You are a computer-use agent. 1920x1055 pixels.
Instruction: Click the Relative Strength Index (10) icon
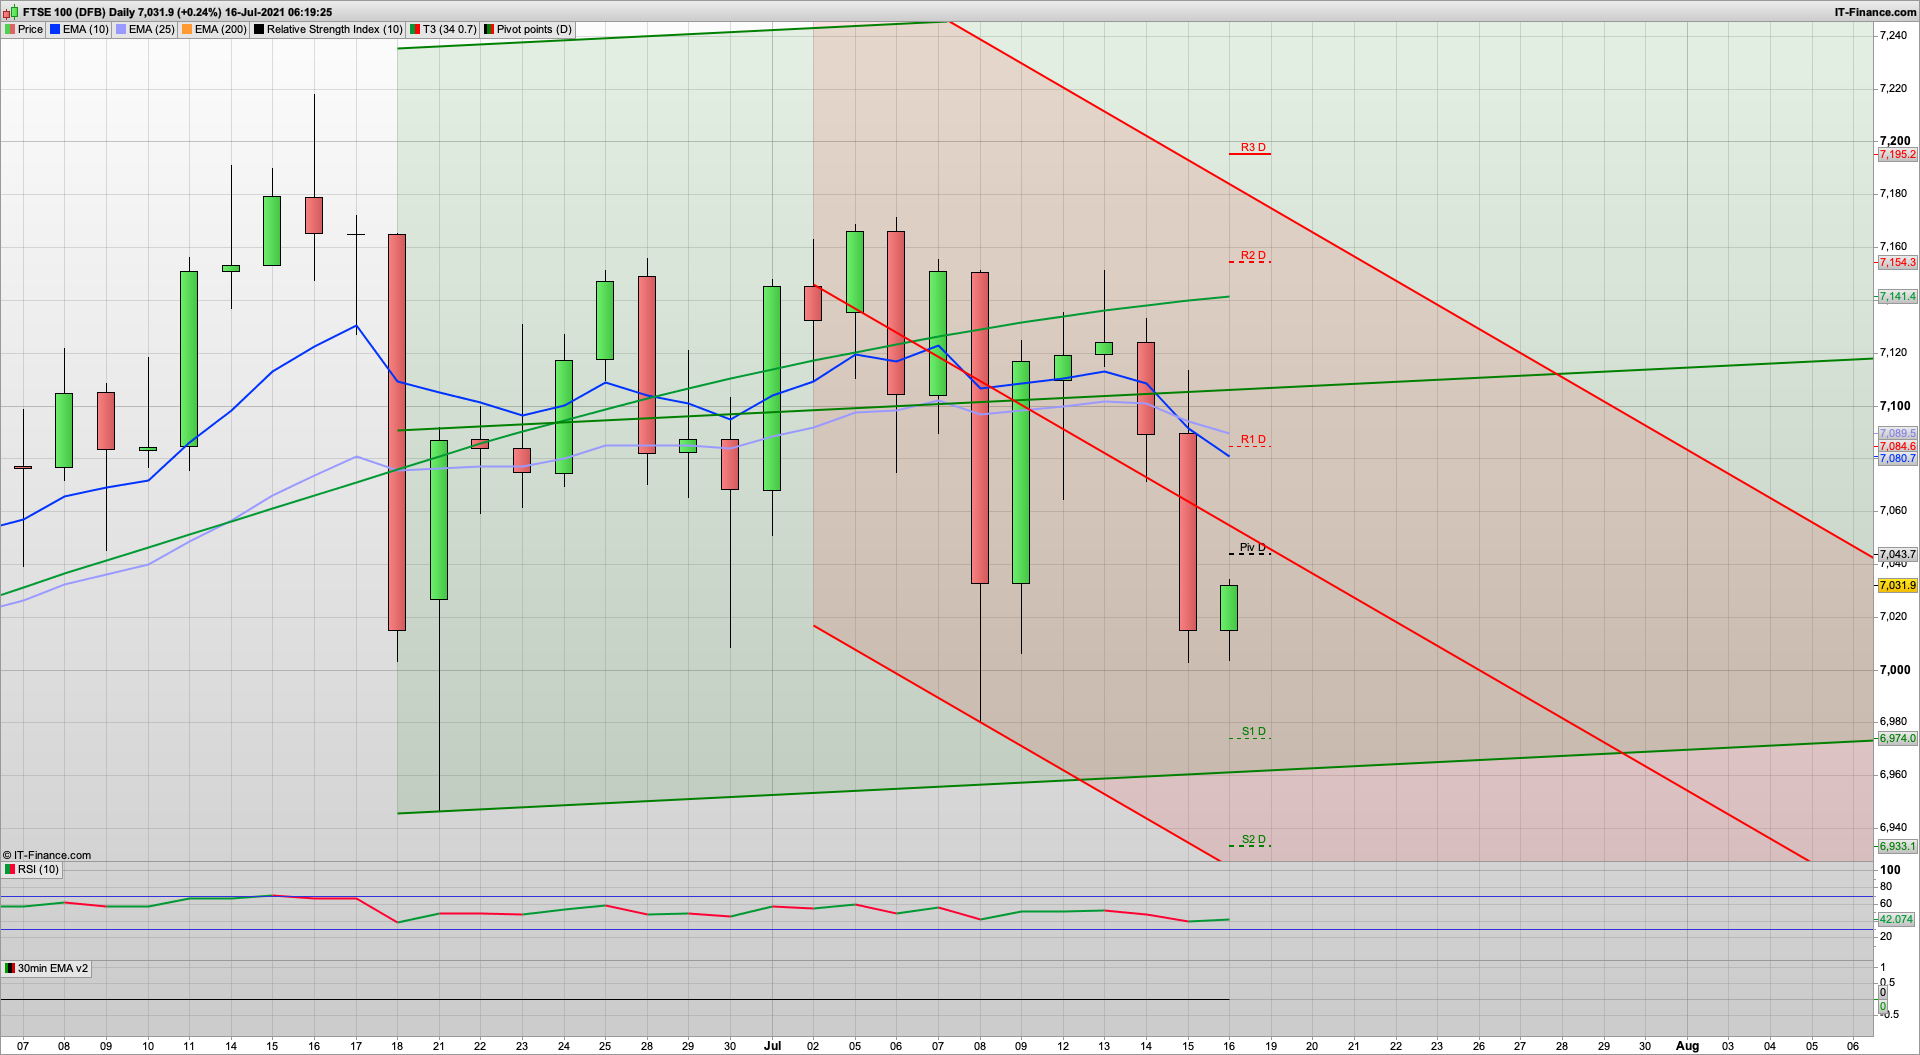pos(259,29)
